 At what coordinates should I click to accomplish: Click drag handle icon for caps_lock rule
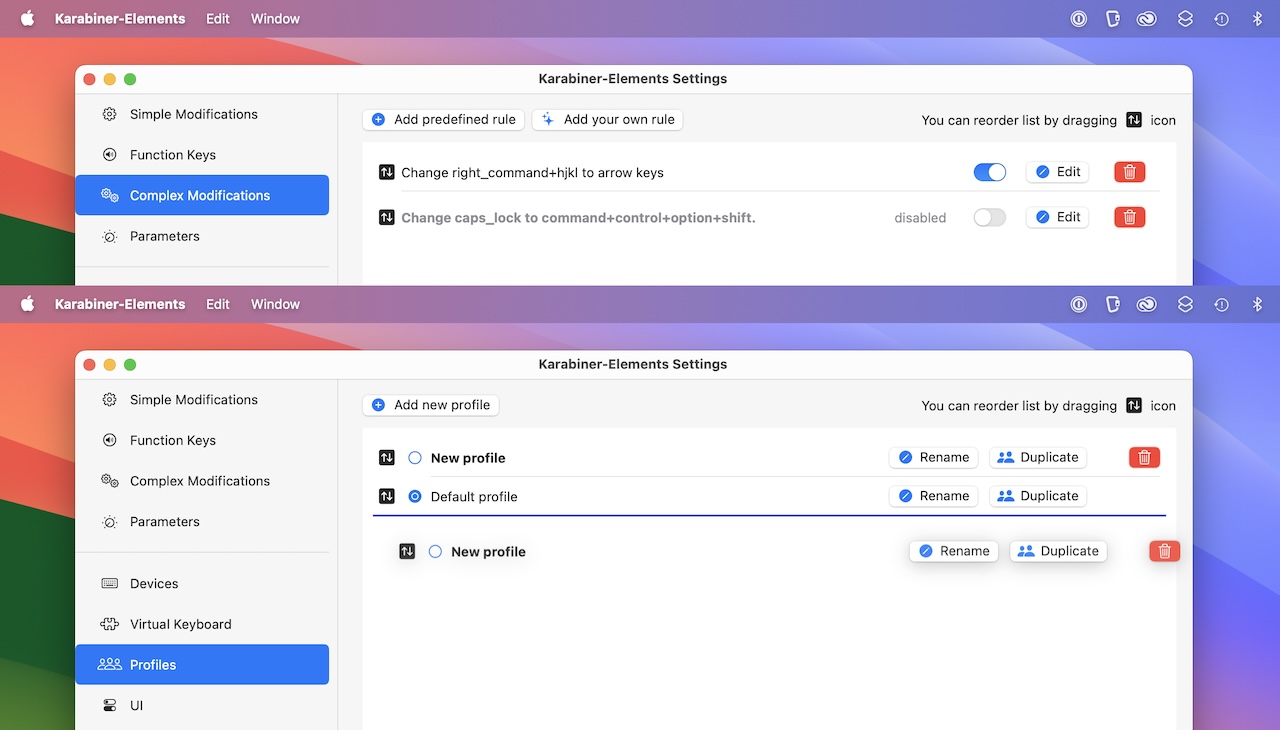point(387,217)
